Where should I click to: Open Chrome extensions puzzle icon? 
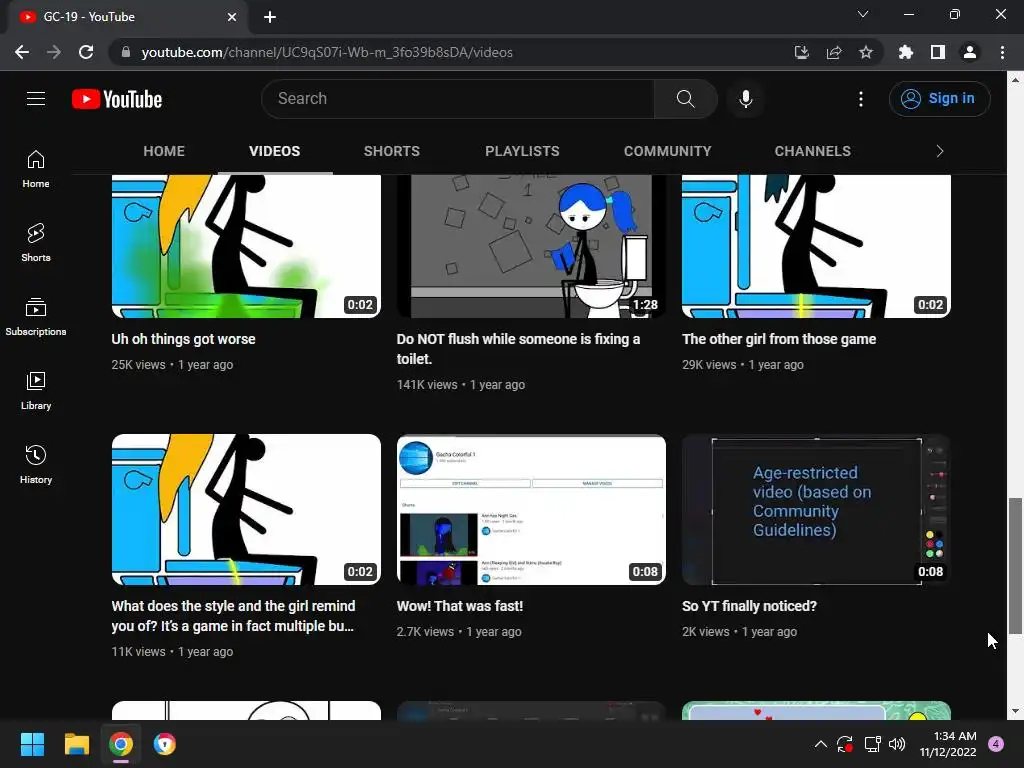click(906, 52)
